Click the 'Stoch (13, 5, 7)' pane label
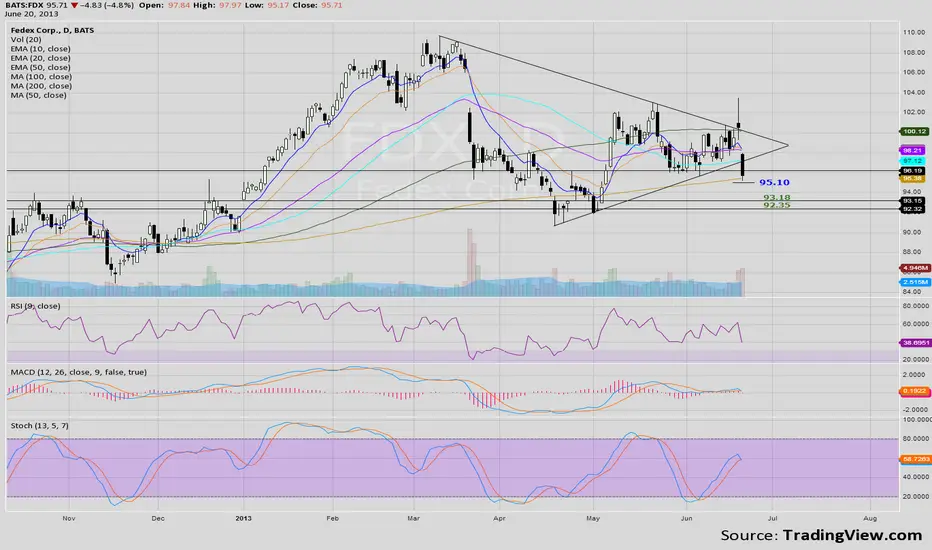932x550 pixels. pyautogui.click(x=39, y=426)
